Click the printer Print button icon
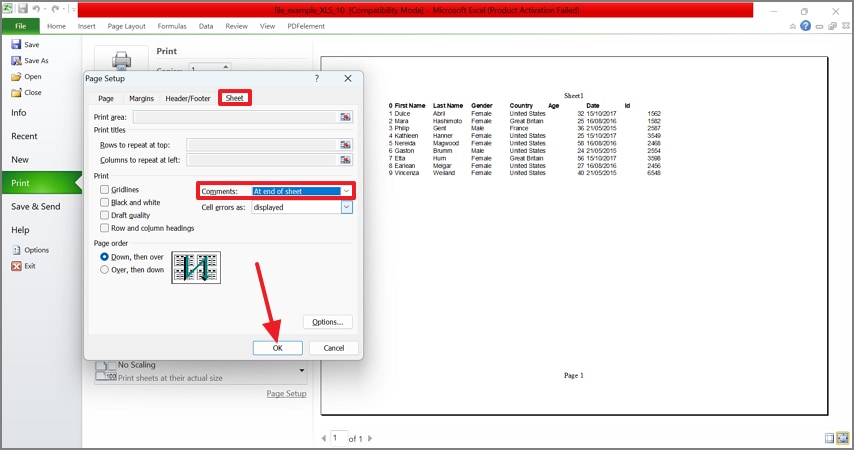Viewport: 854px width, 450px height. coord(121,60)
